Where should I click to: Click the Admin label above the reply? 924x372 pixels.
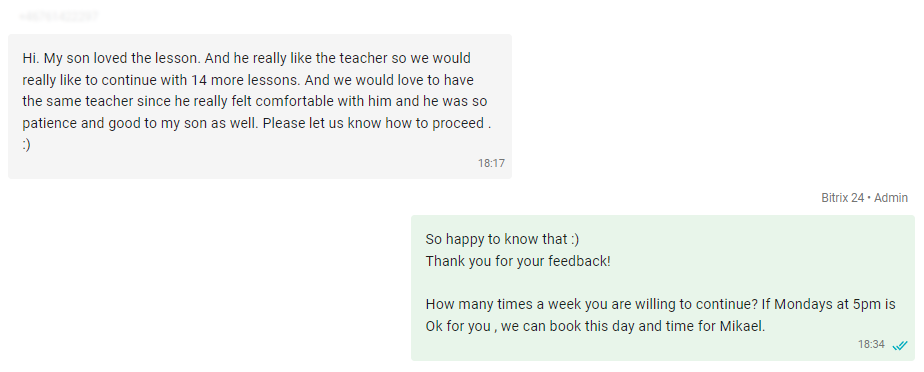[890, 198]
